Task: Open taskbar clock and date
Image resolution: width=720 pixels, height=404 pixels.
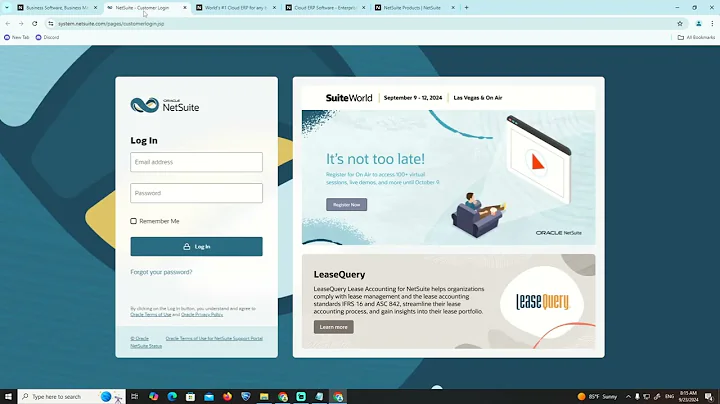Action: click(688, 397)
